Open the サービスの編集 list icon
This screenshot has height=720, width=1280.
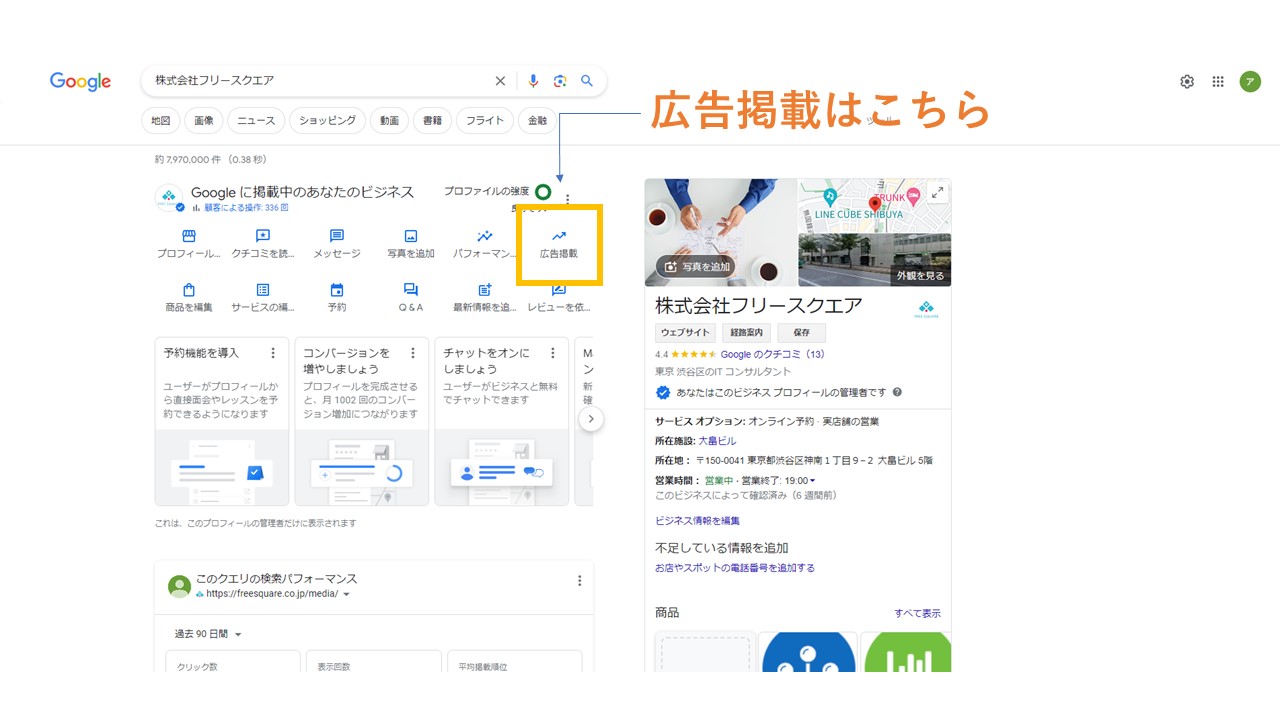(263, 290)
